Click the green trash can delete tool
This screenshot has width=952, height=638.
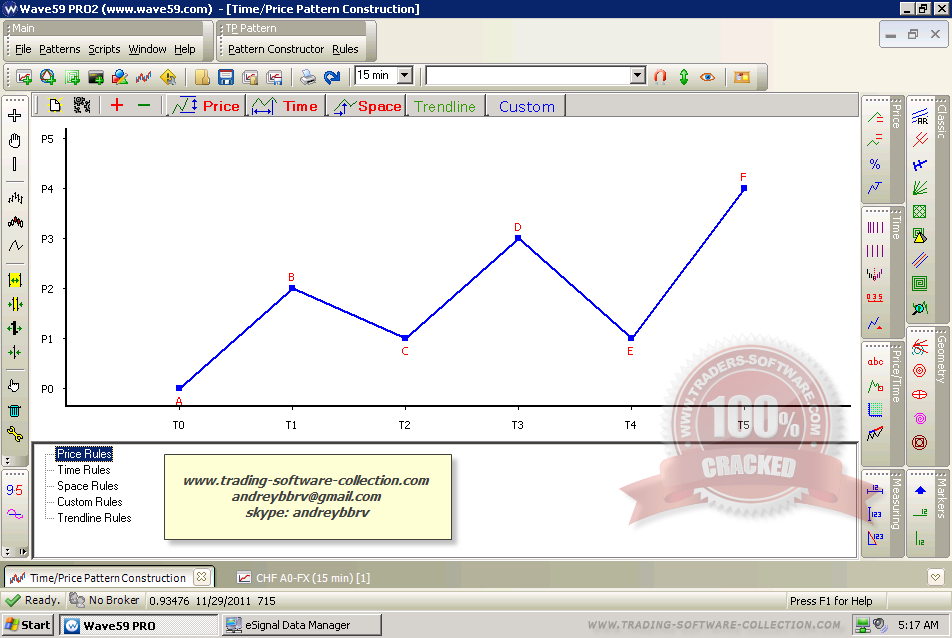click(x=14, y=410)
